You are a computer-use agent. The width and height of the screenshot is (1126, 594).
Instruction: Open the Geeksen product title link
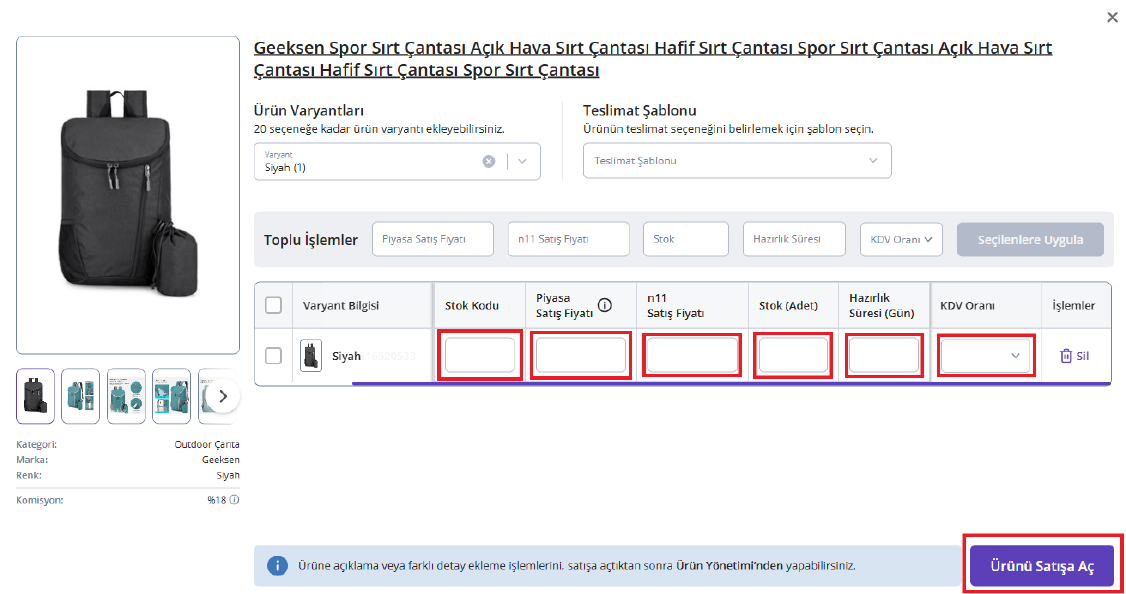click(x=652, y=59)
